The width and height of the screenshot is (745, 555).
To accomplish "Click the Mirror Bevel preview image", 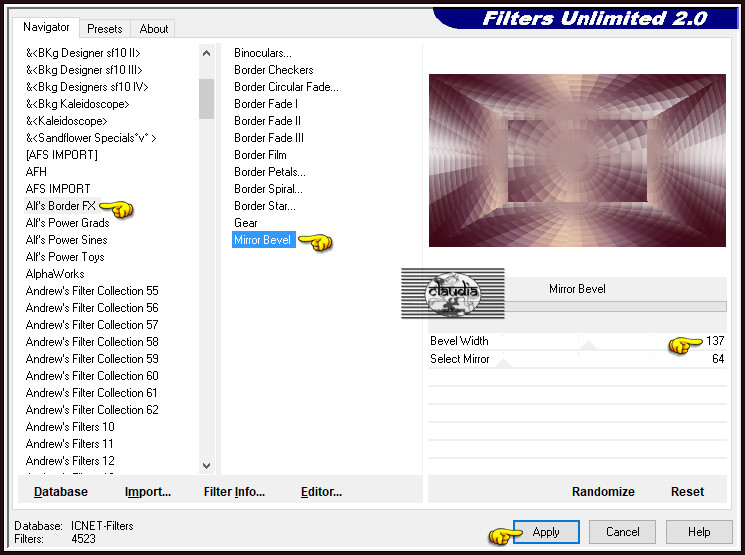I will (x=577, y=161).
